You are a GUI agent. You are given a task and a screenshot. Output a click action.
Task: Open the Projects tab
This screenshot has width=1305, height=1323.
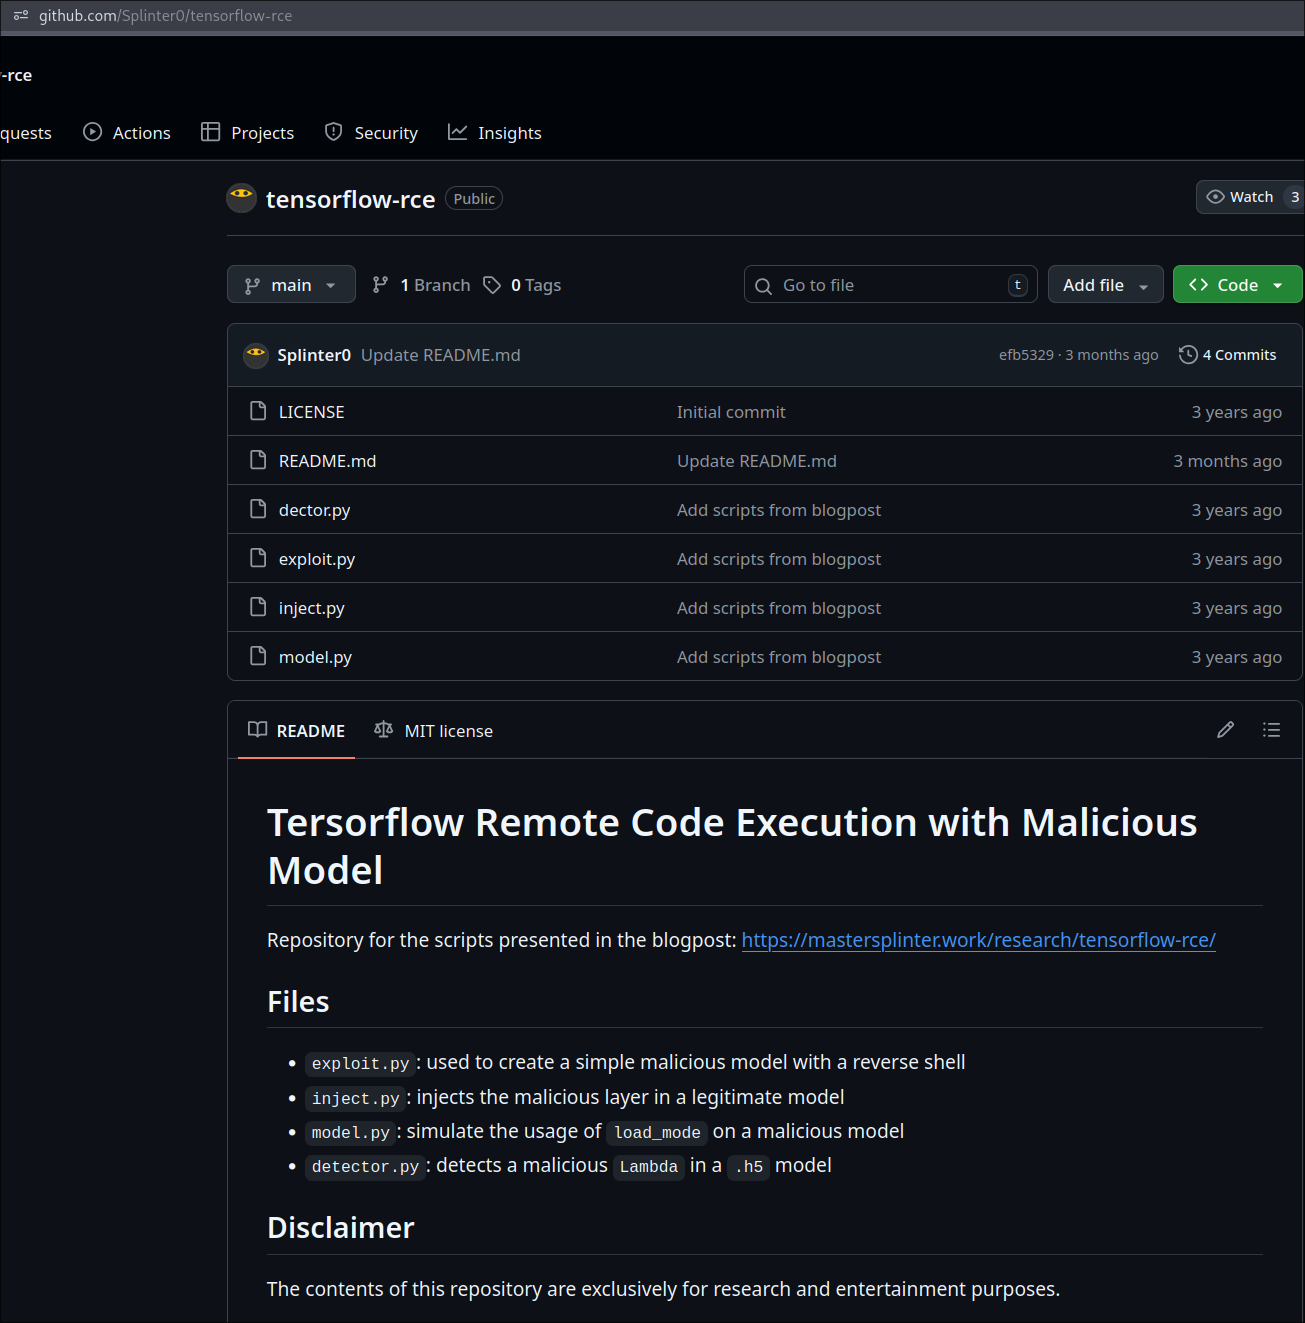(x=248, y=133)
